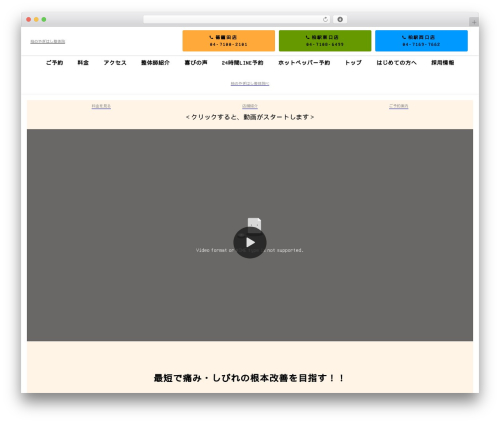
Task: Click the yellow minimize window button
Action: (36, 19)
